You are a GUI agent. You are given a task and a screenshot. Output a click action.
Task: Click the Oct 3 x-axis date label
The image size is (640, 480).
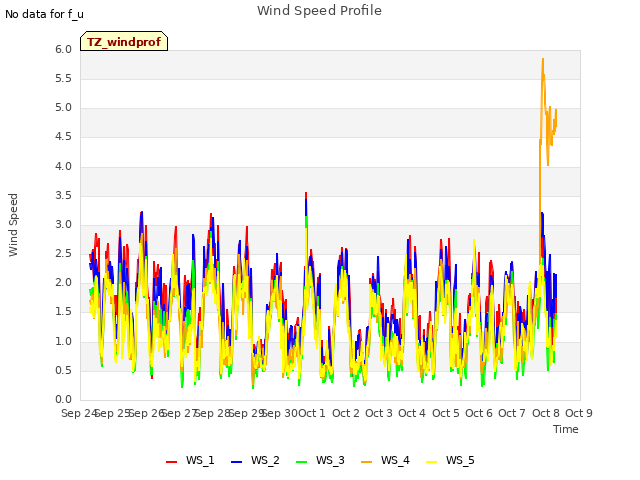[379, 413]
